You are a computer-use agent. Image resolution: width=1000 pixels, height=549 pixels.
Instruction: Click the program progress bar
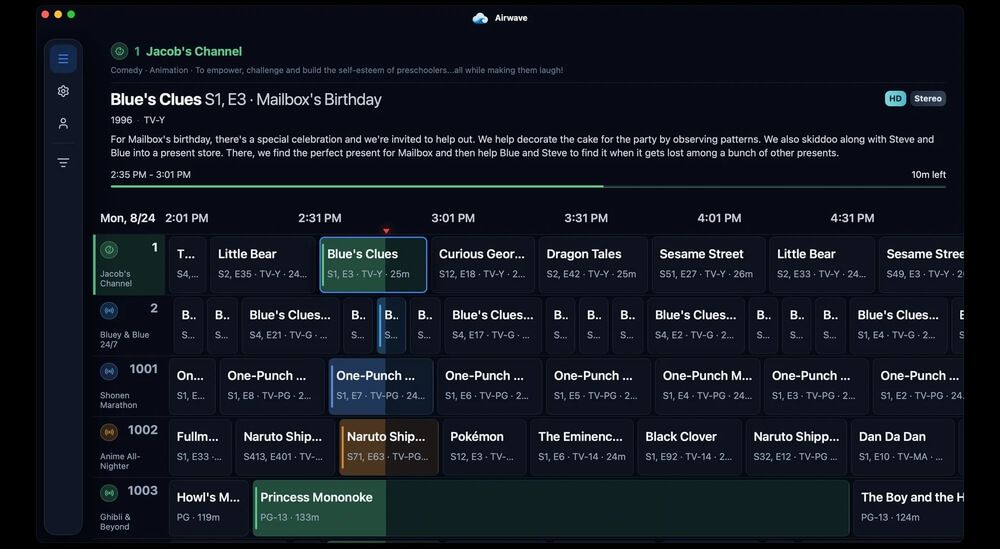tap(528, 187)
